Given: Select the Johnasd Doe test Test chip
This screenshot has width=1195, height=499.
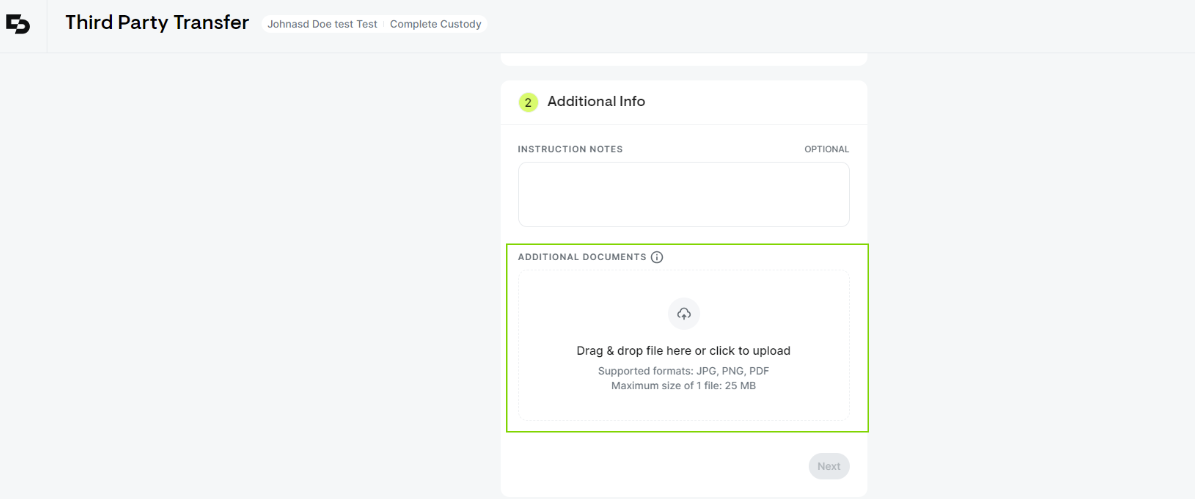Looking at the screenshot, I should (x=322, y=24).
